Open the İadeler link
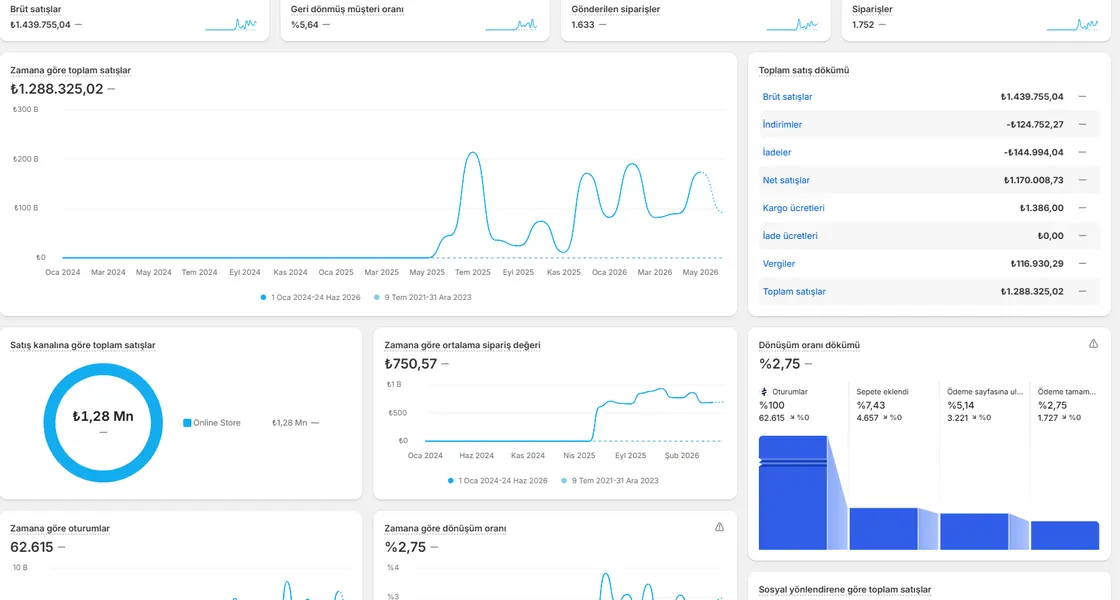The width and height of the screenshot is (1120, 600). click(x=776, y=152)
